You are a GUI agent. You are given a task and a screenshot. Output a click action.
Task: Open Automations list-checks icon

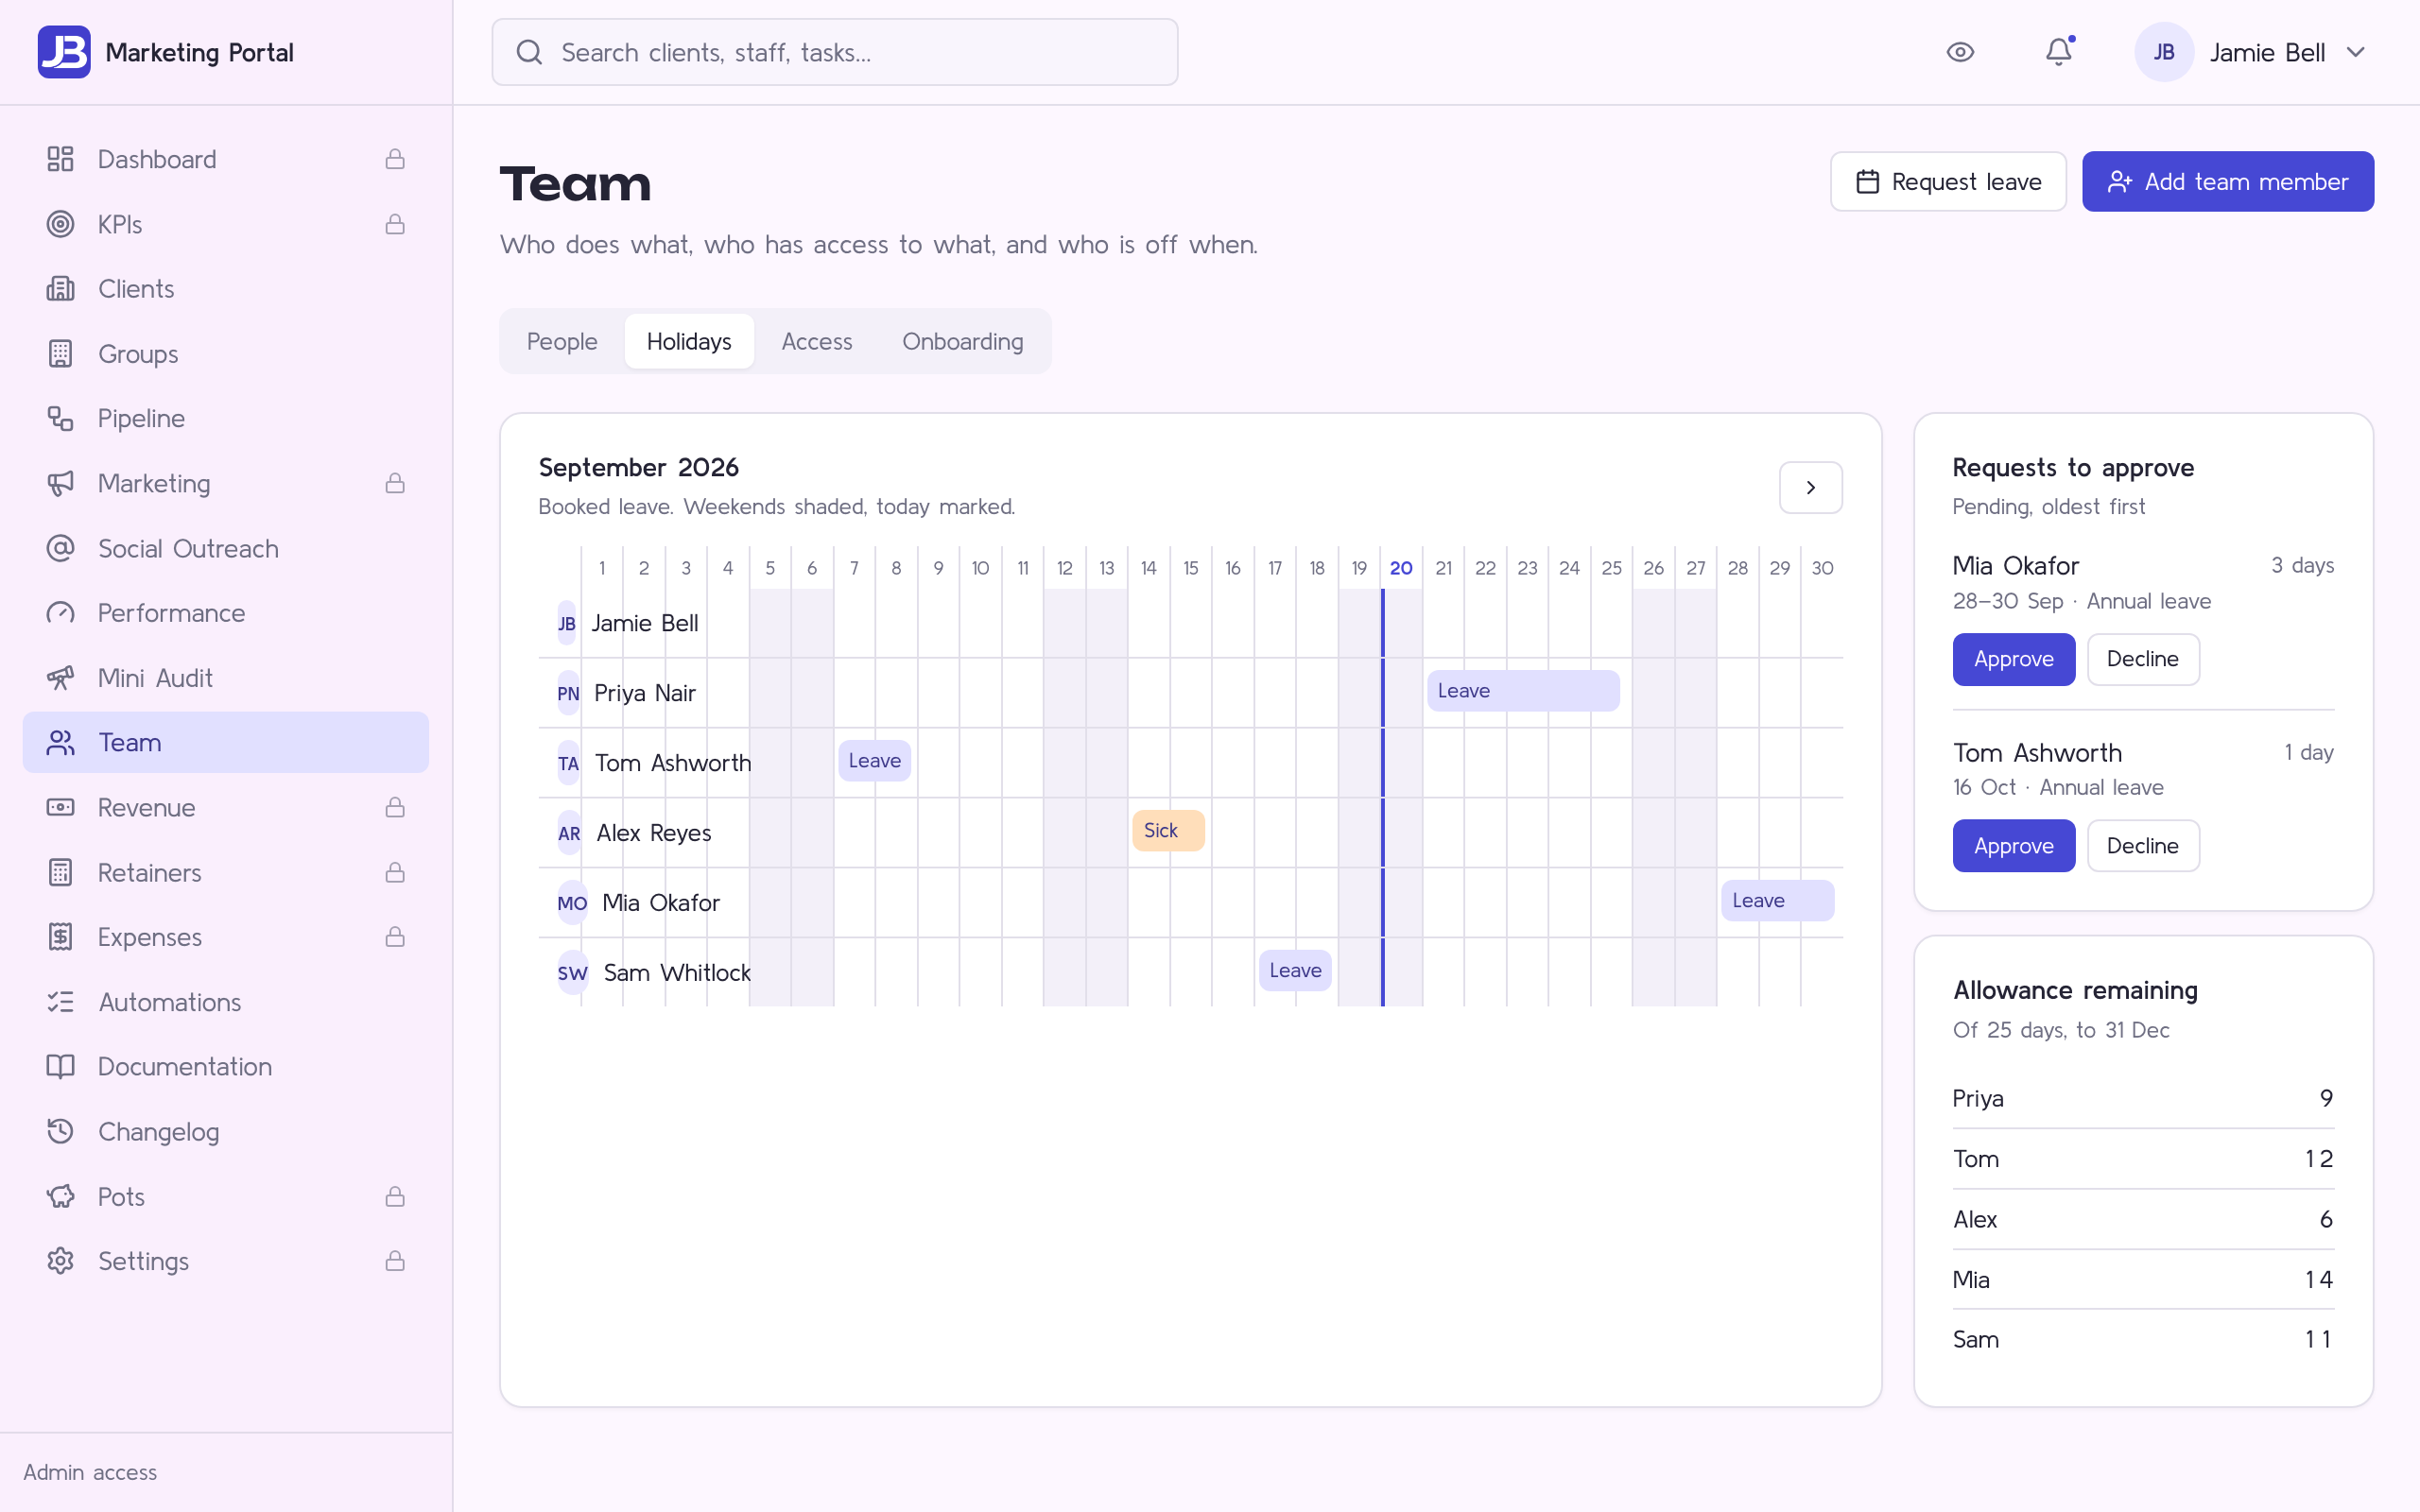coord(60,1002)
